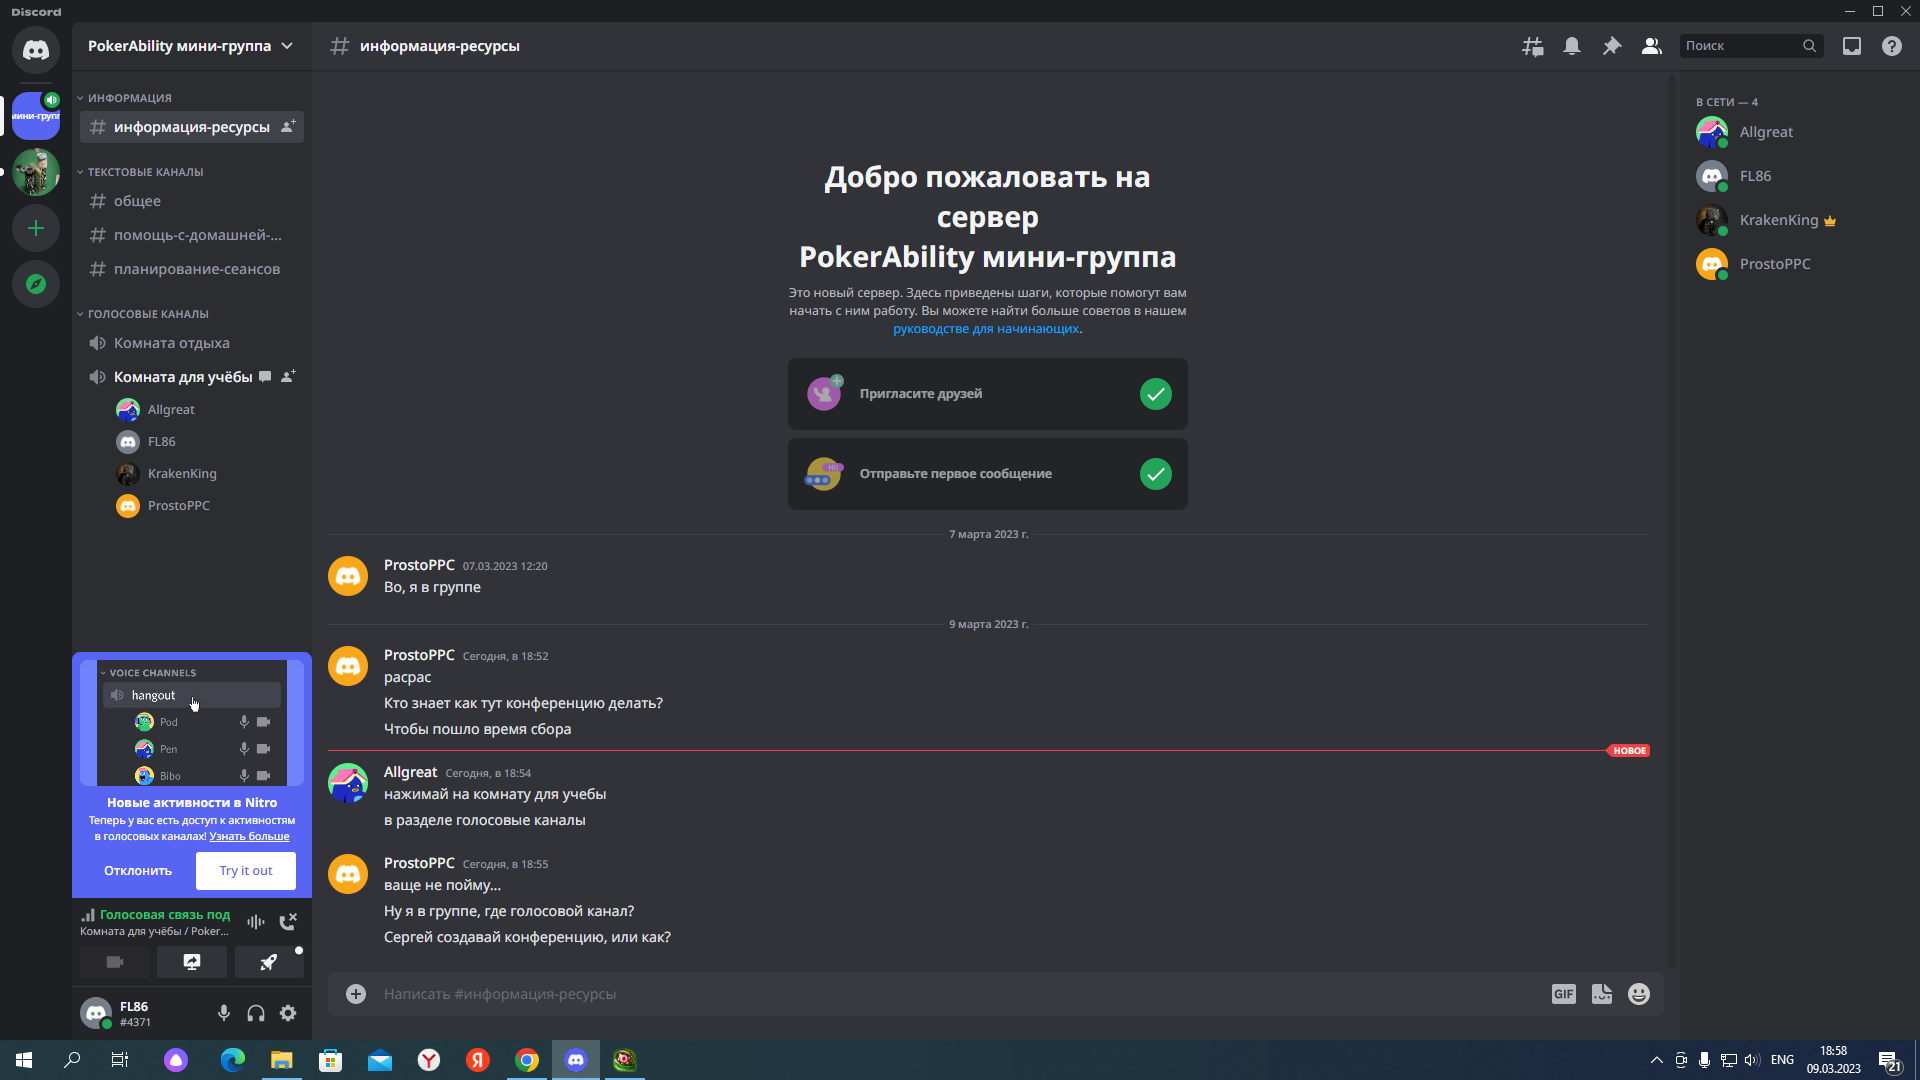This screenshot has height=1080, width=1920.
Task: Attach a file with plus button
Action: (356, 994)
